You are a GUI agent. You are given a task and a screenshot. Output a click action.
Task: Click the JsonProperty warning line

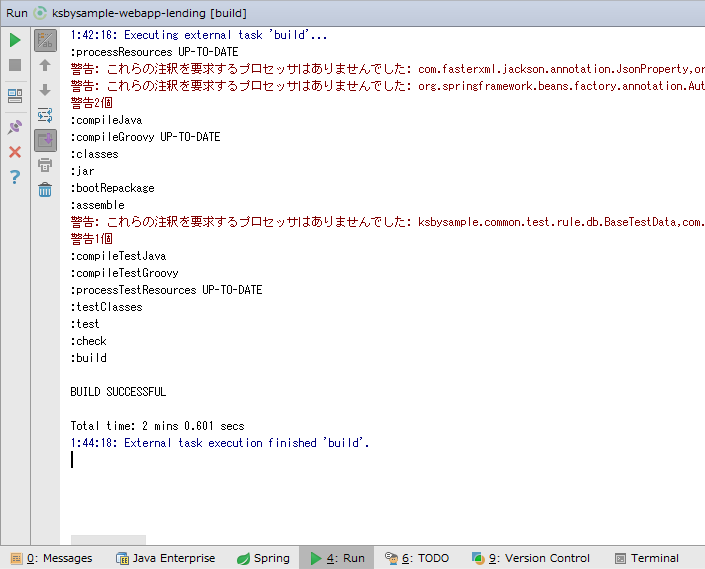(388, 69)
